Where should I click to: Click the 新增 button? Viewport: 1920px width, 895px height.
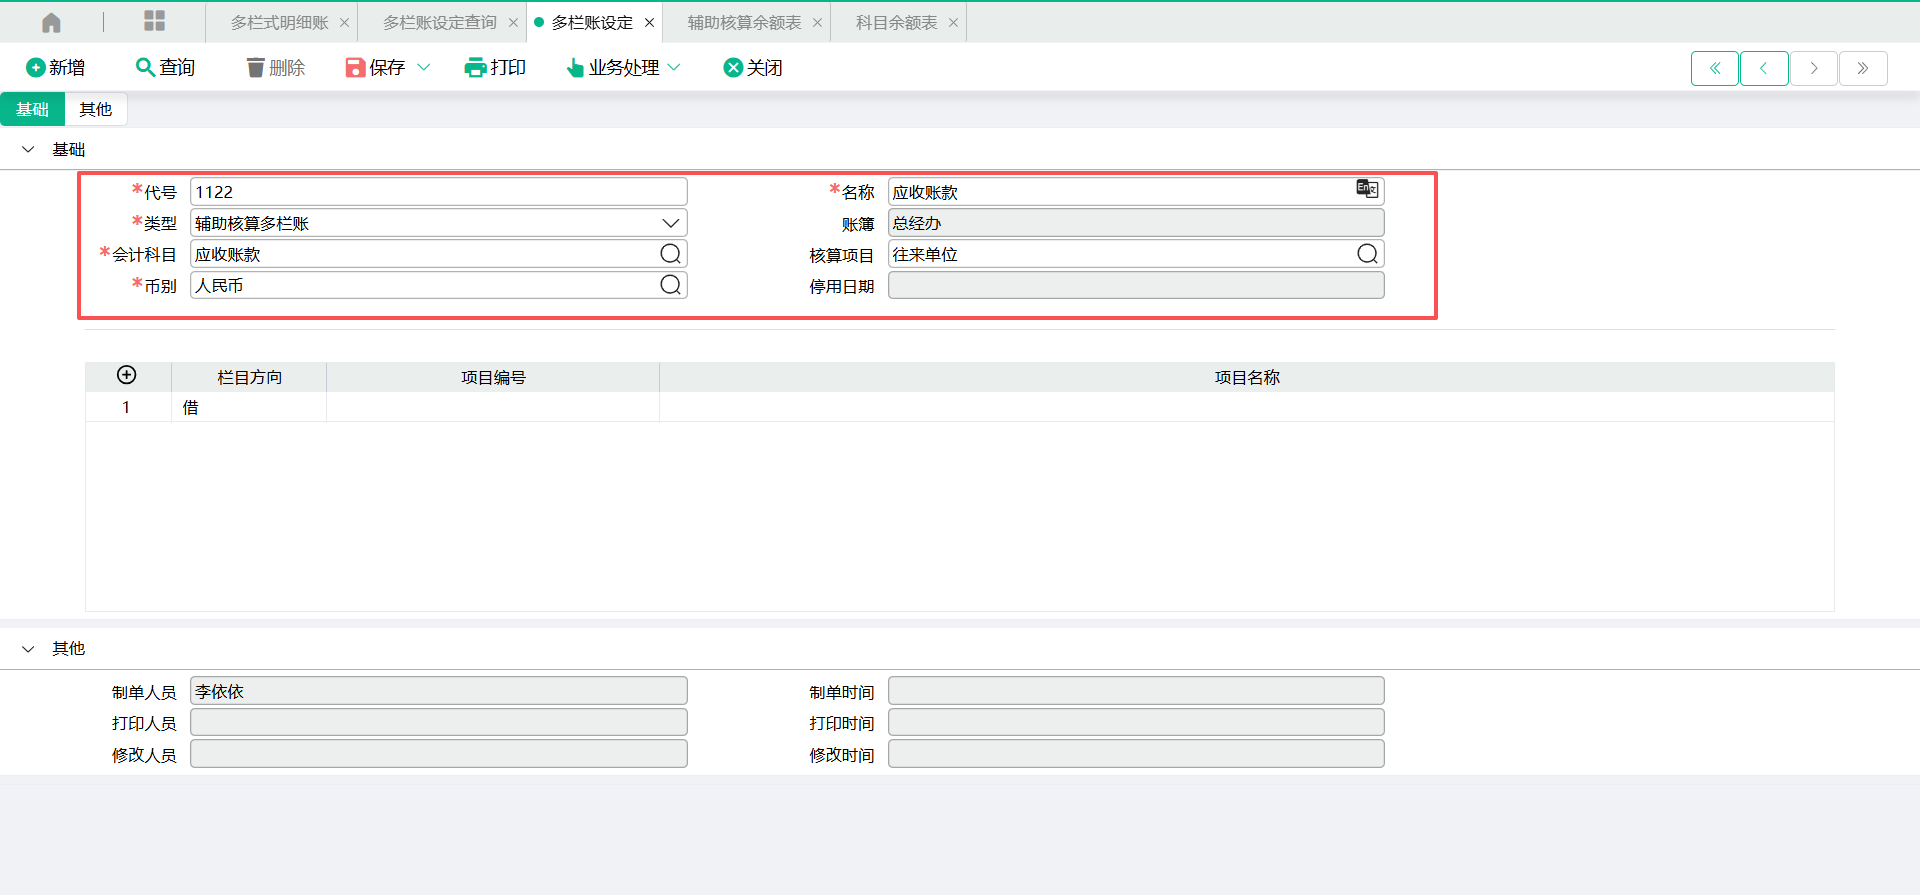pos(56,67)
